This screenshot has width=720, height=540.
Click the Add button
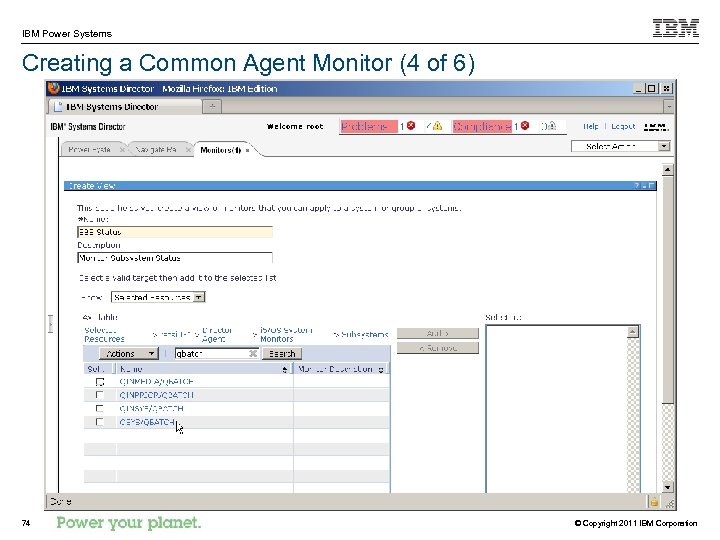pos(438,333)
